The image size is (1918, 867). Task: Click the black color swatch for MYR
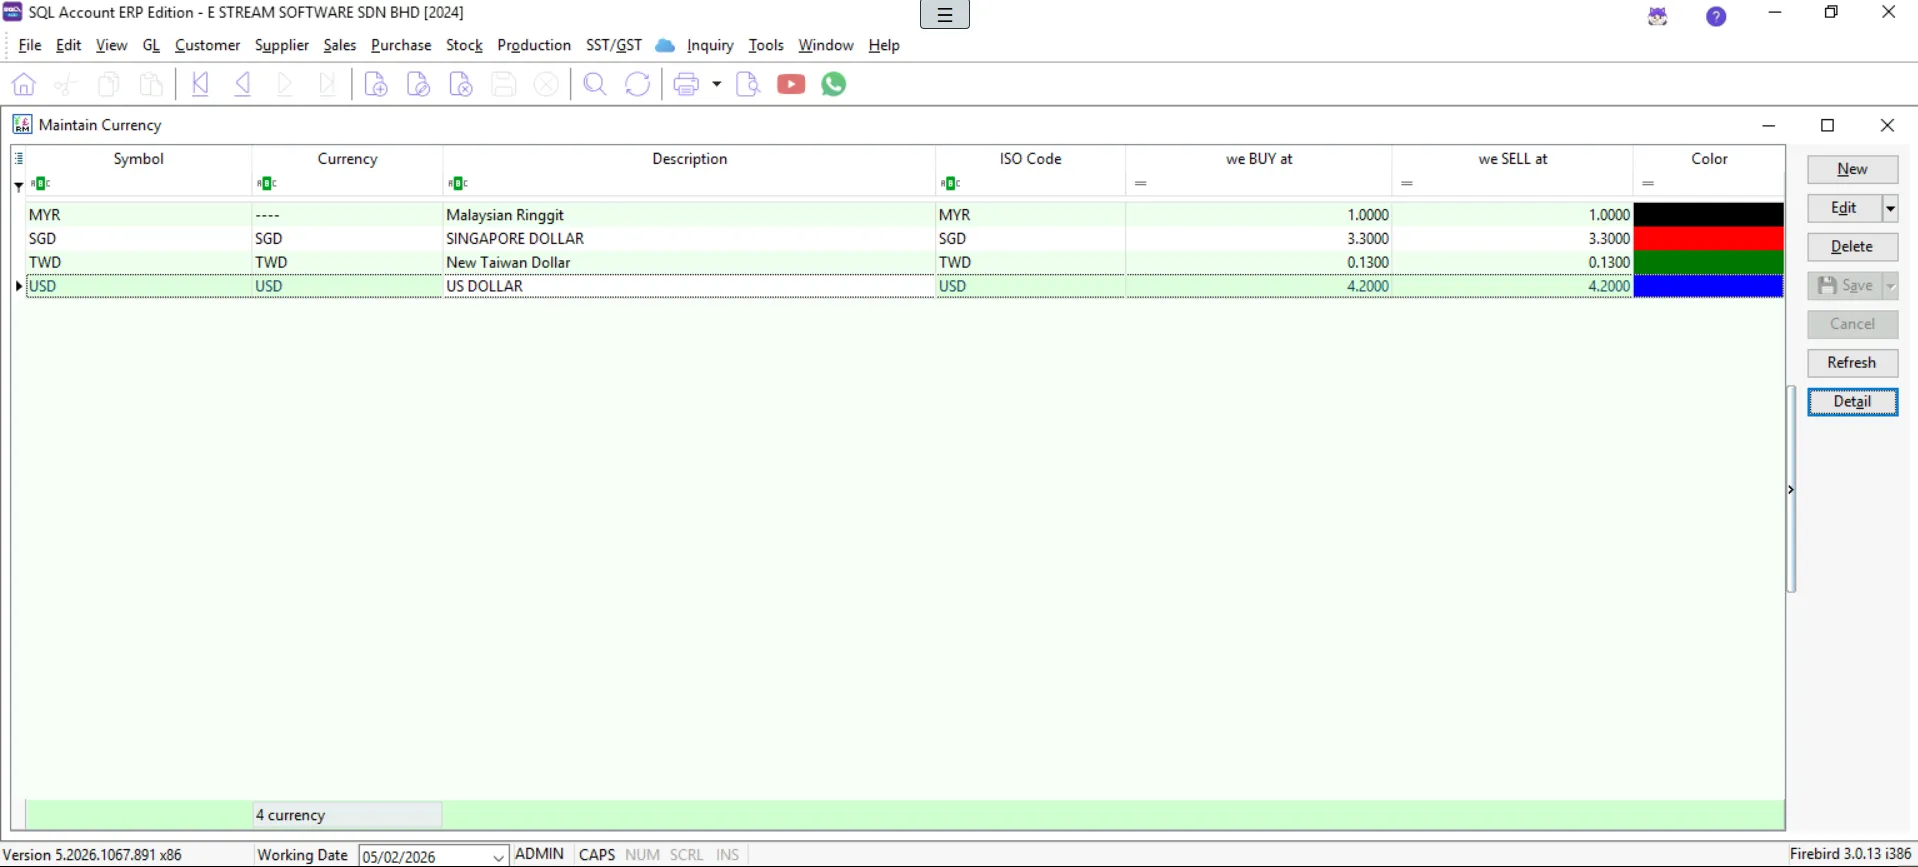point(1708,214)
